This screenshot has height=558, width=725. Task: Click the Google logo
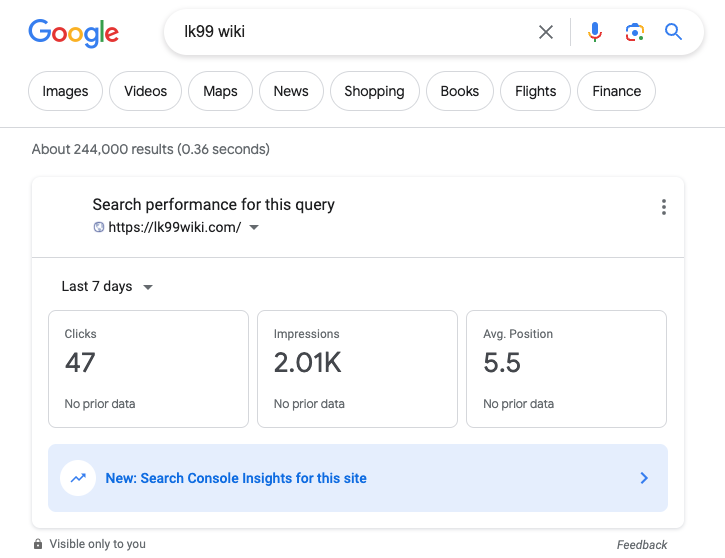pos(73,32)
